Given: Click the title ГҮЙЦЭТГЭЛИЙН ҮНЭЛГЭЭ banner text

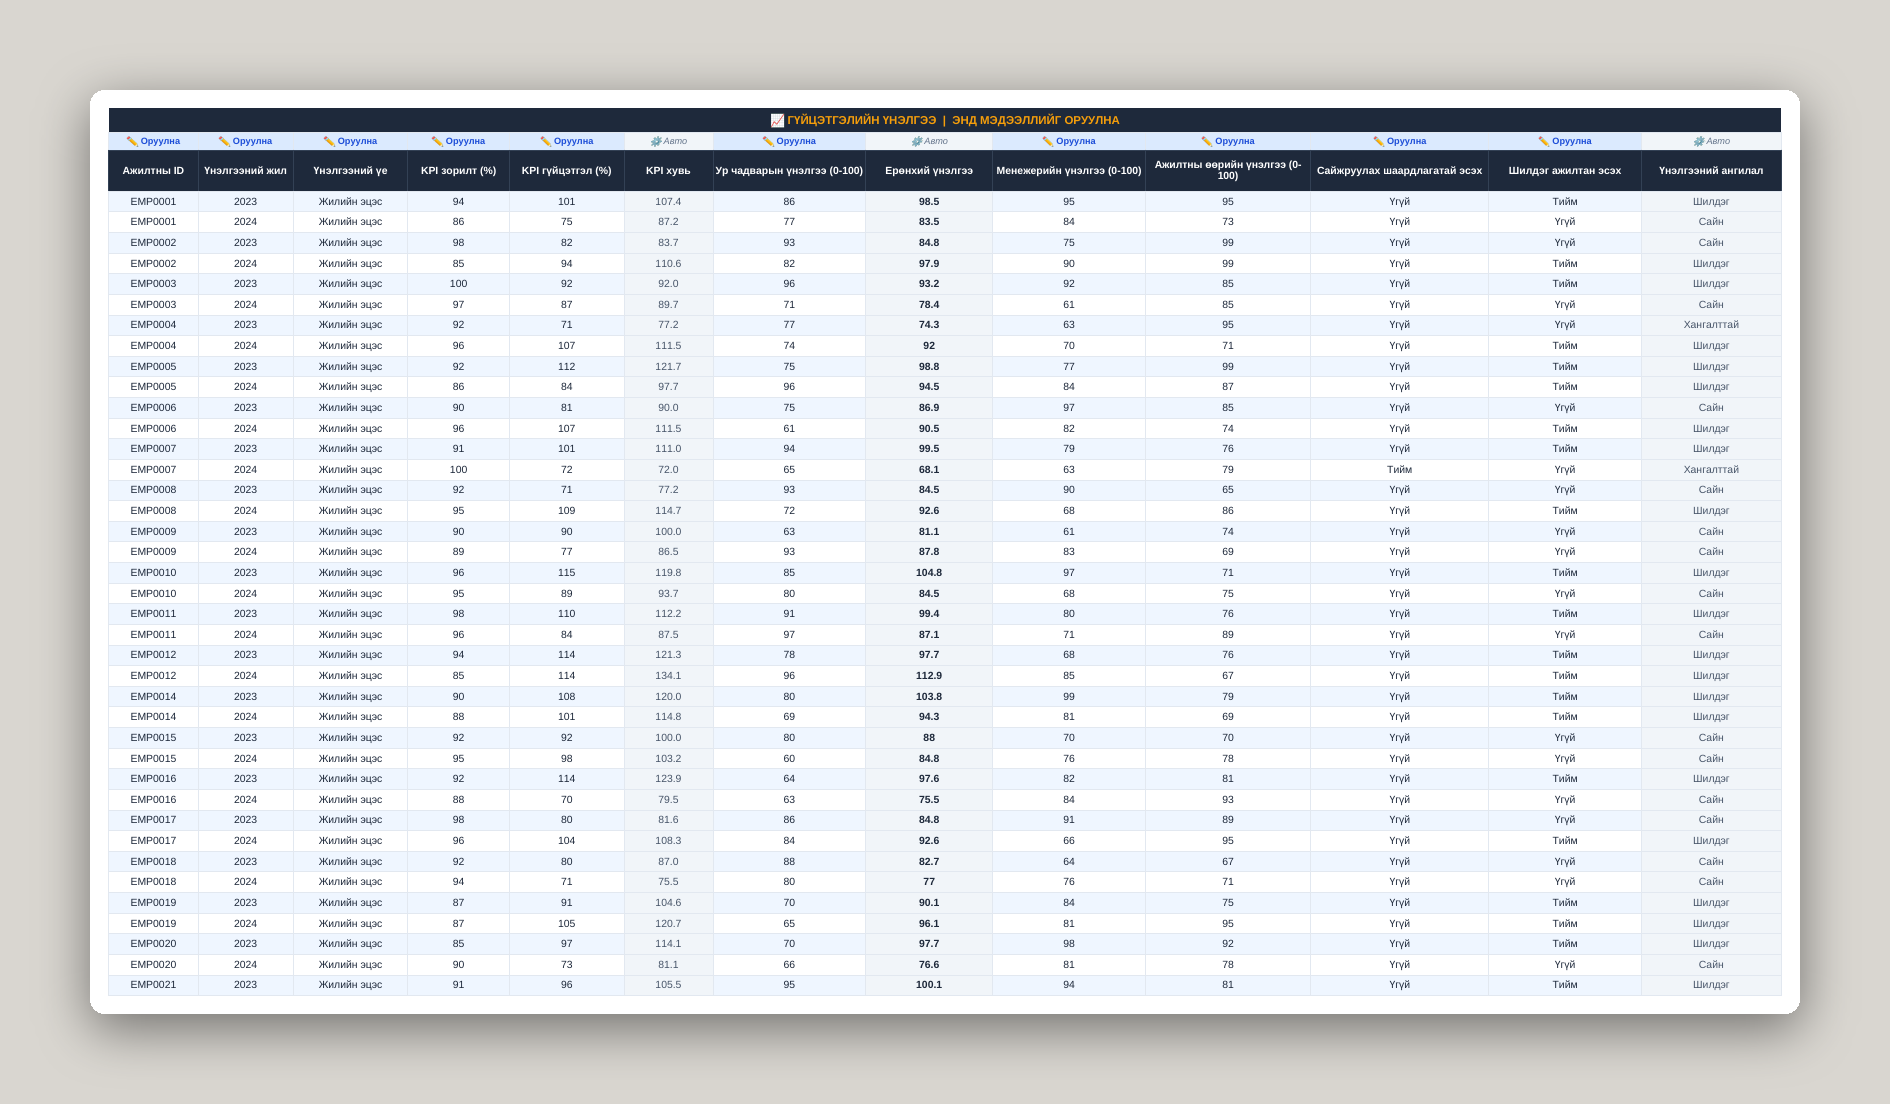Looking at the screenshot, I should click(x=862, y=120).
